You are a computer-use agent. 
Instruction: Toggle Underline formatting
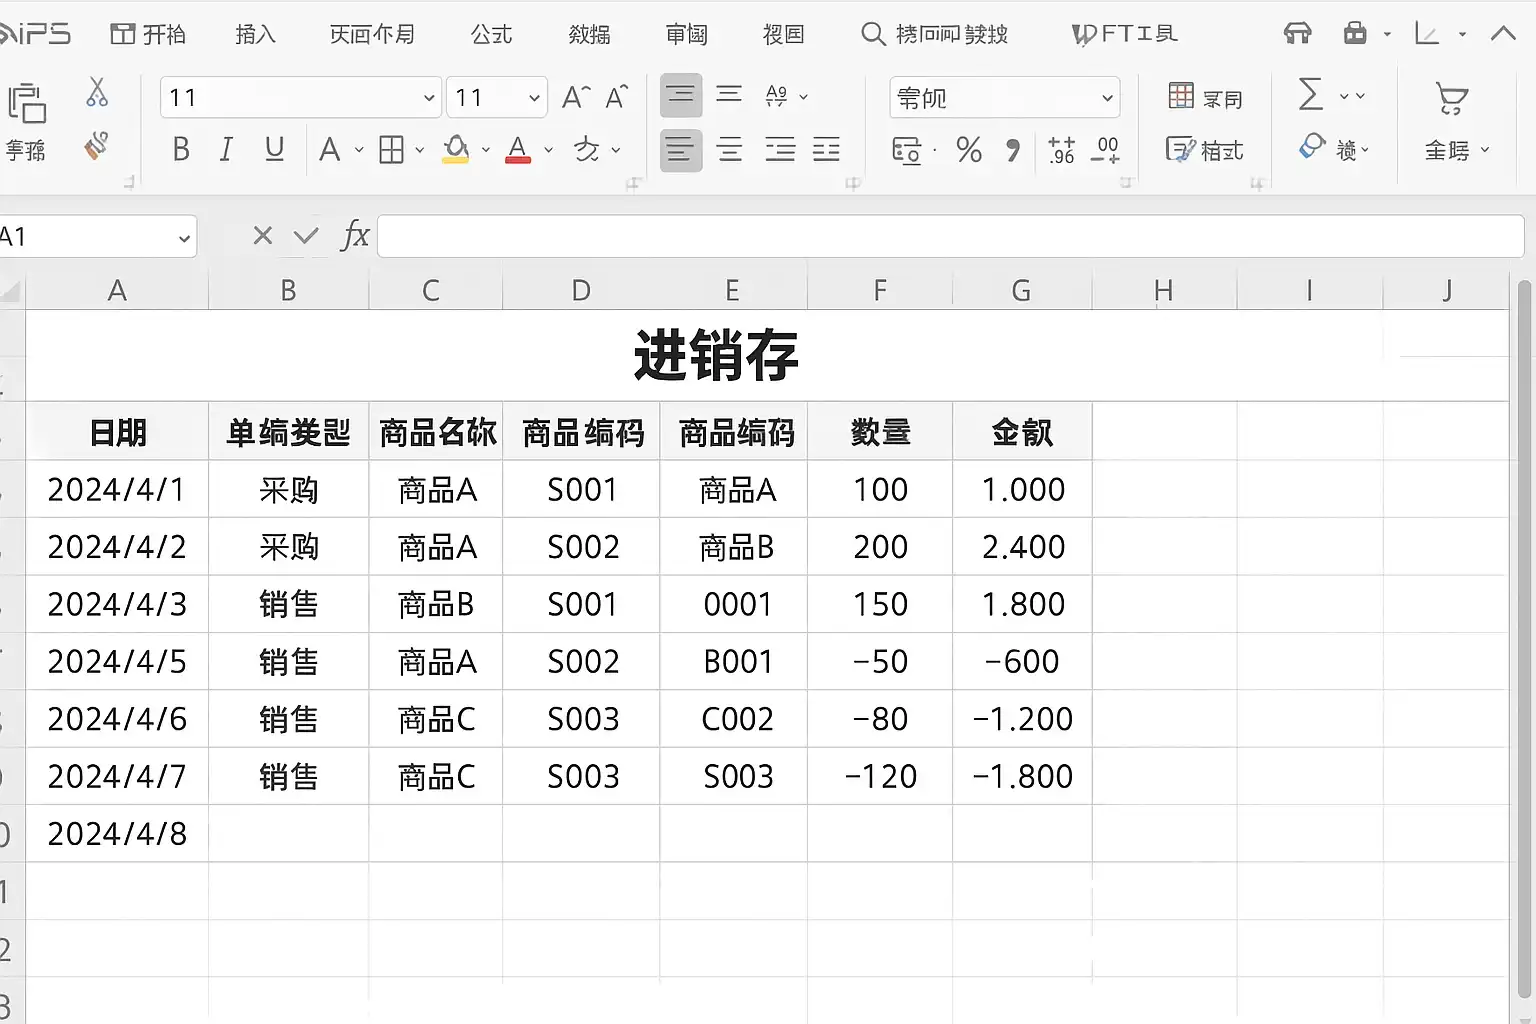(x=274, y=150)
